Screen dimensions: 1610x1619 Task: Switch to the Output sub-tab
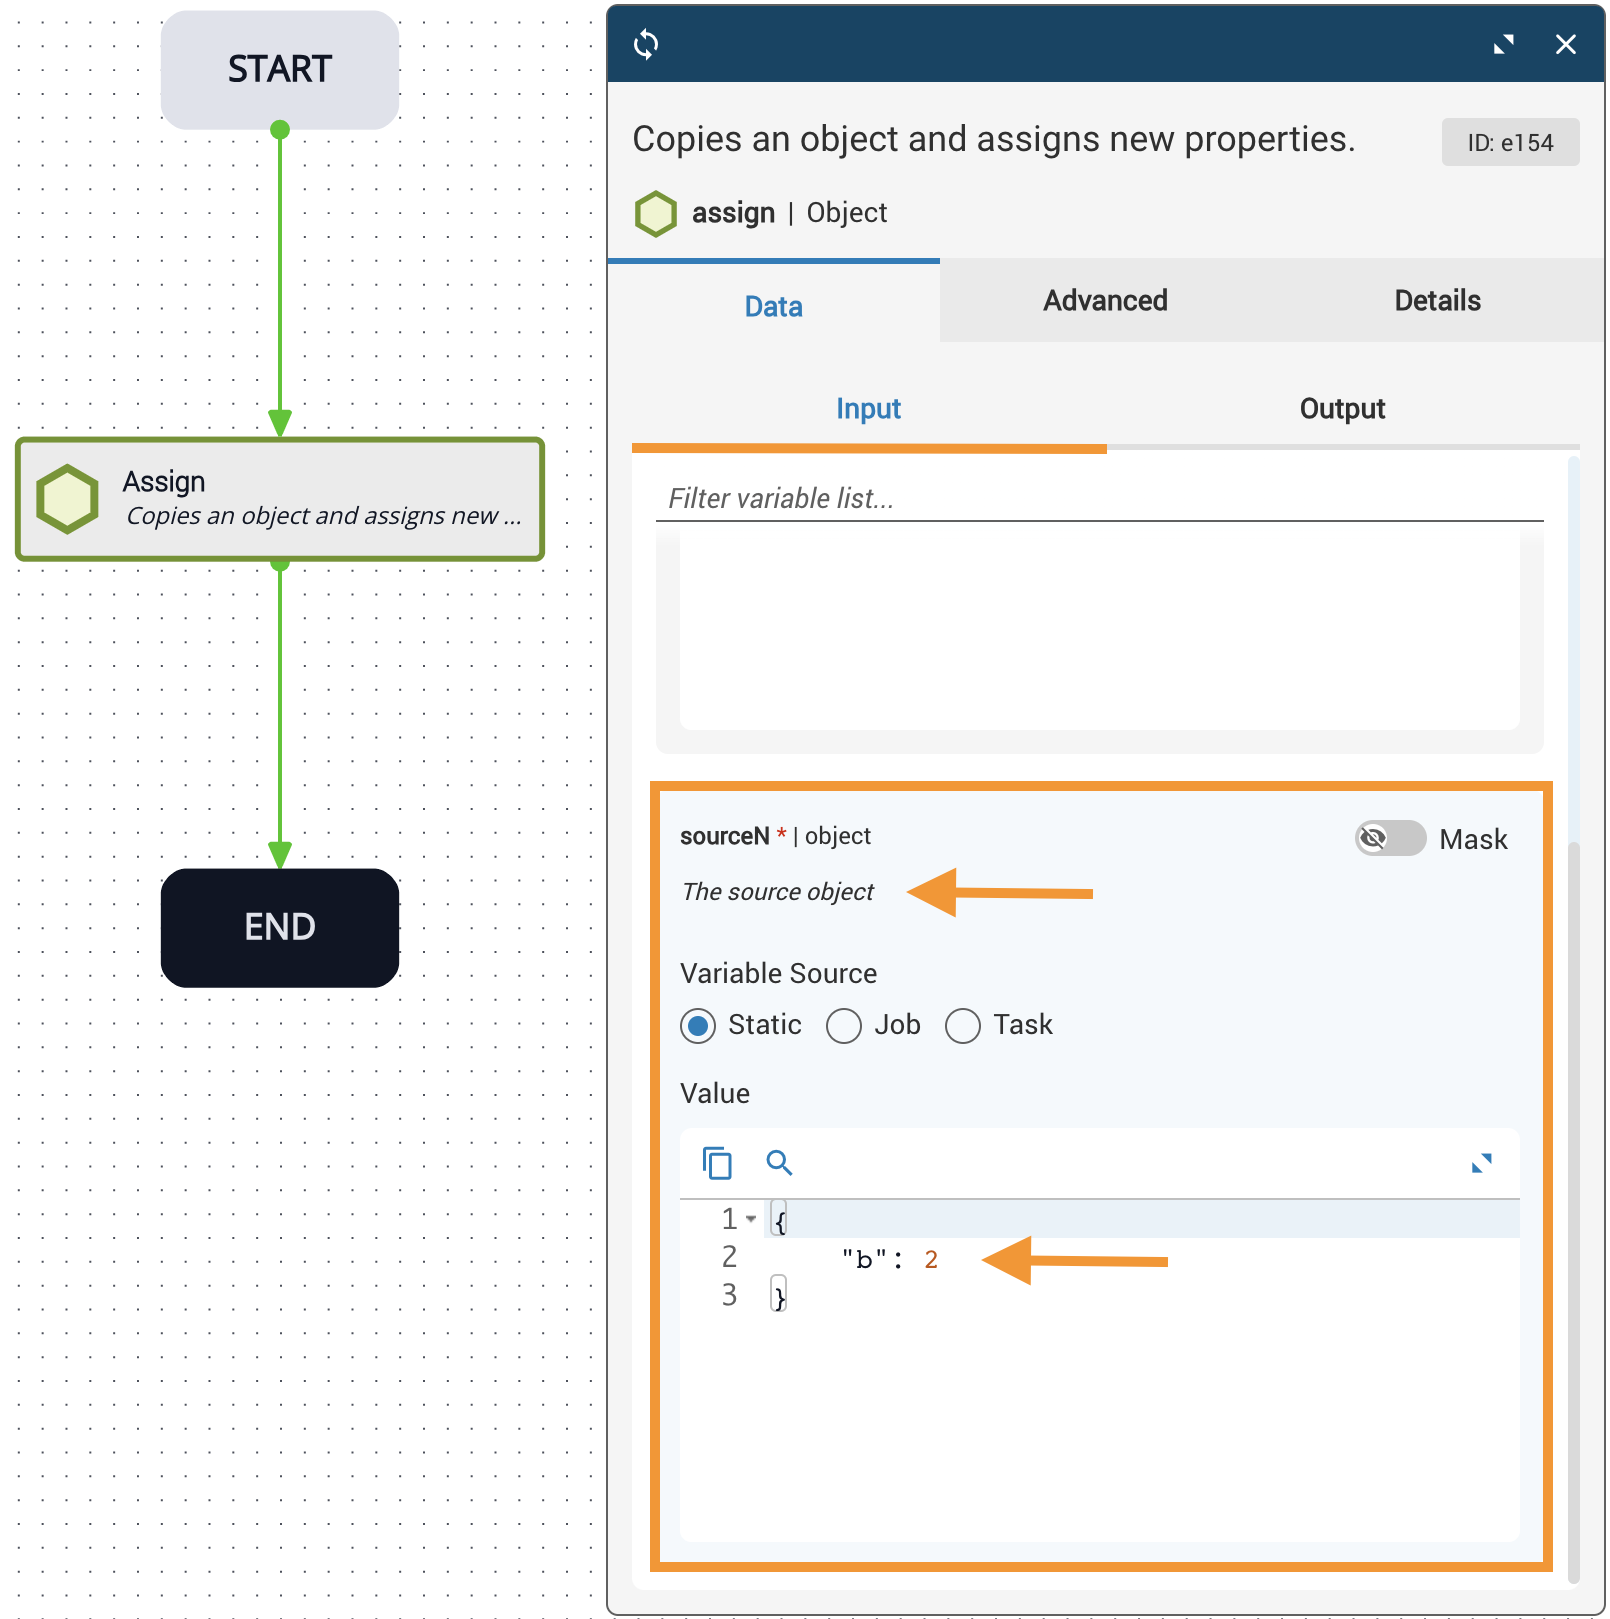[x=1342, y=409]
